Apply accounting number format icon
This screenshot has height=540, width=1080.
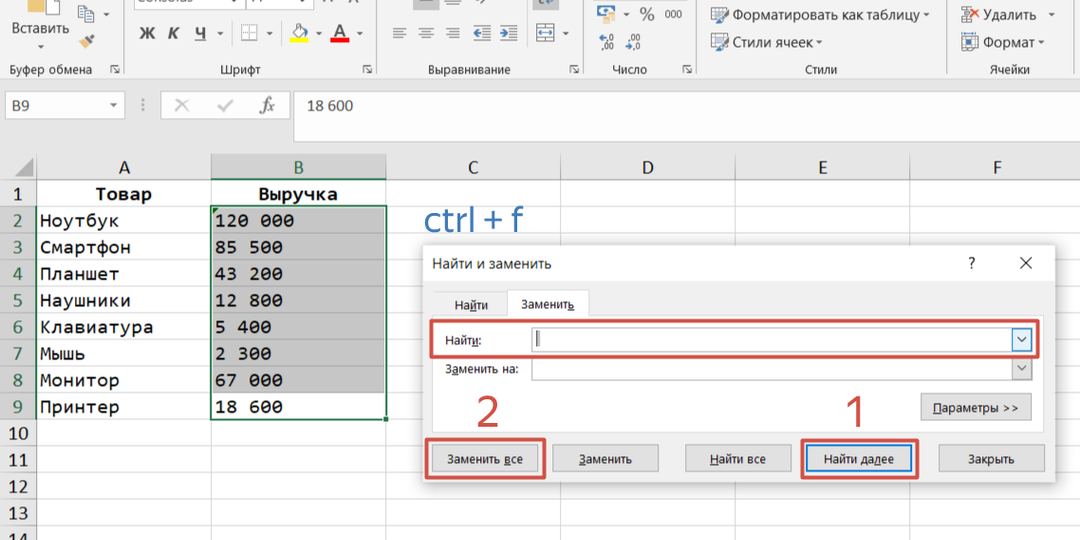coord(606,13)
